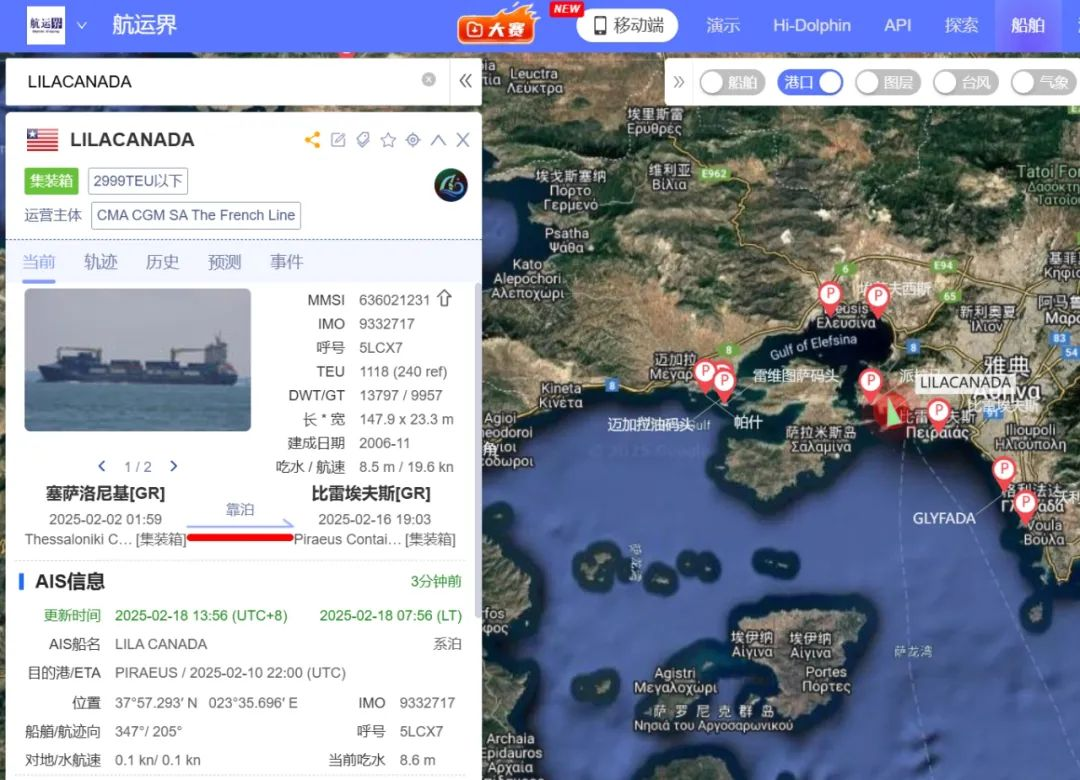This screenshot has width=1080, height=780.
Task: Click the position 37°57.293′ N text
Action: click(x=156, y=703)
